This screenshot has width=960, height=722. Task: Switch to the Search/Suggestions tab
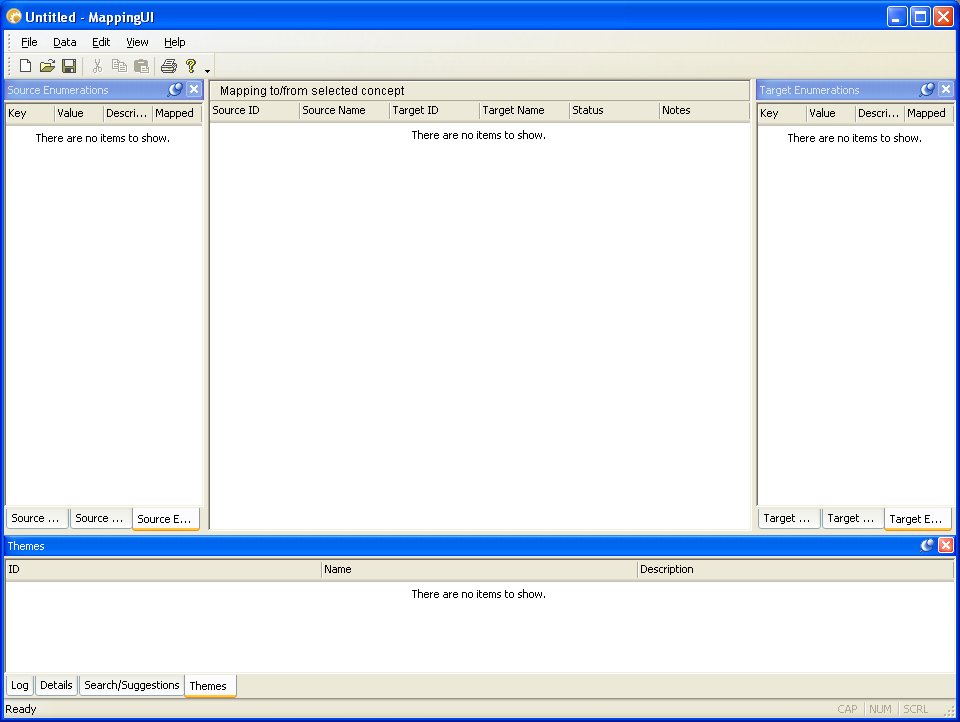[132, 685]
